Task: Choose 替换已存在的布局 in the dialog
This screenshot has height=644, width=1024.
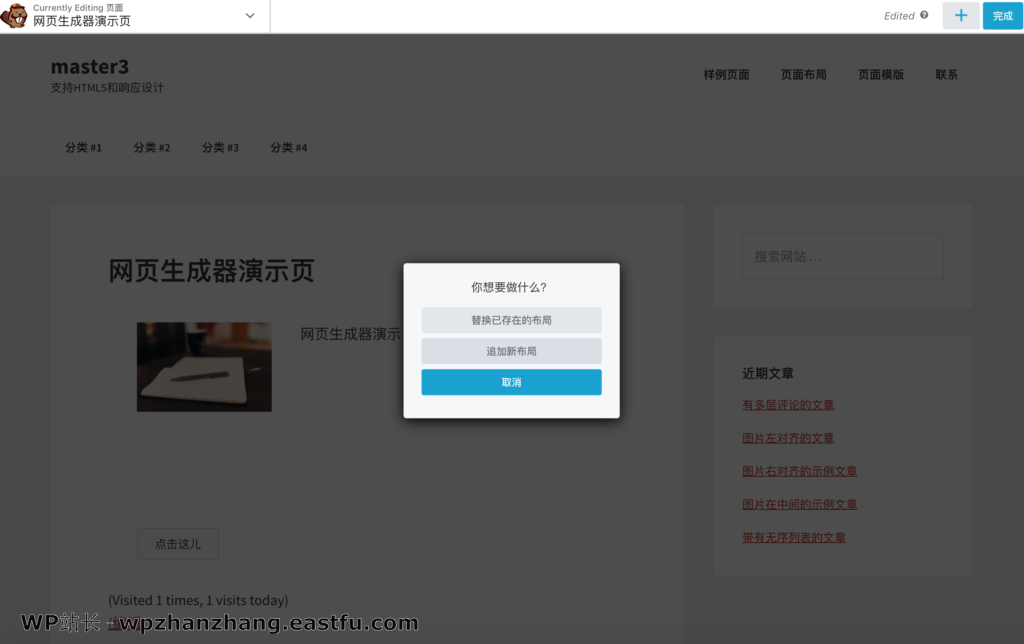Action: [x=511, y=320]
